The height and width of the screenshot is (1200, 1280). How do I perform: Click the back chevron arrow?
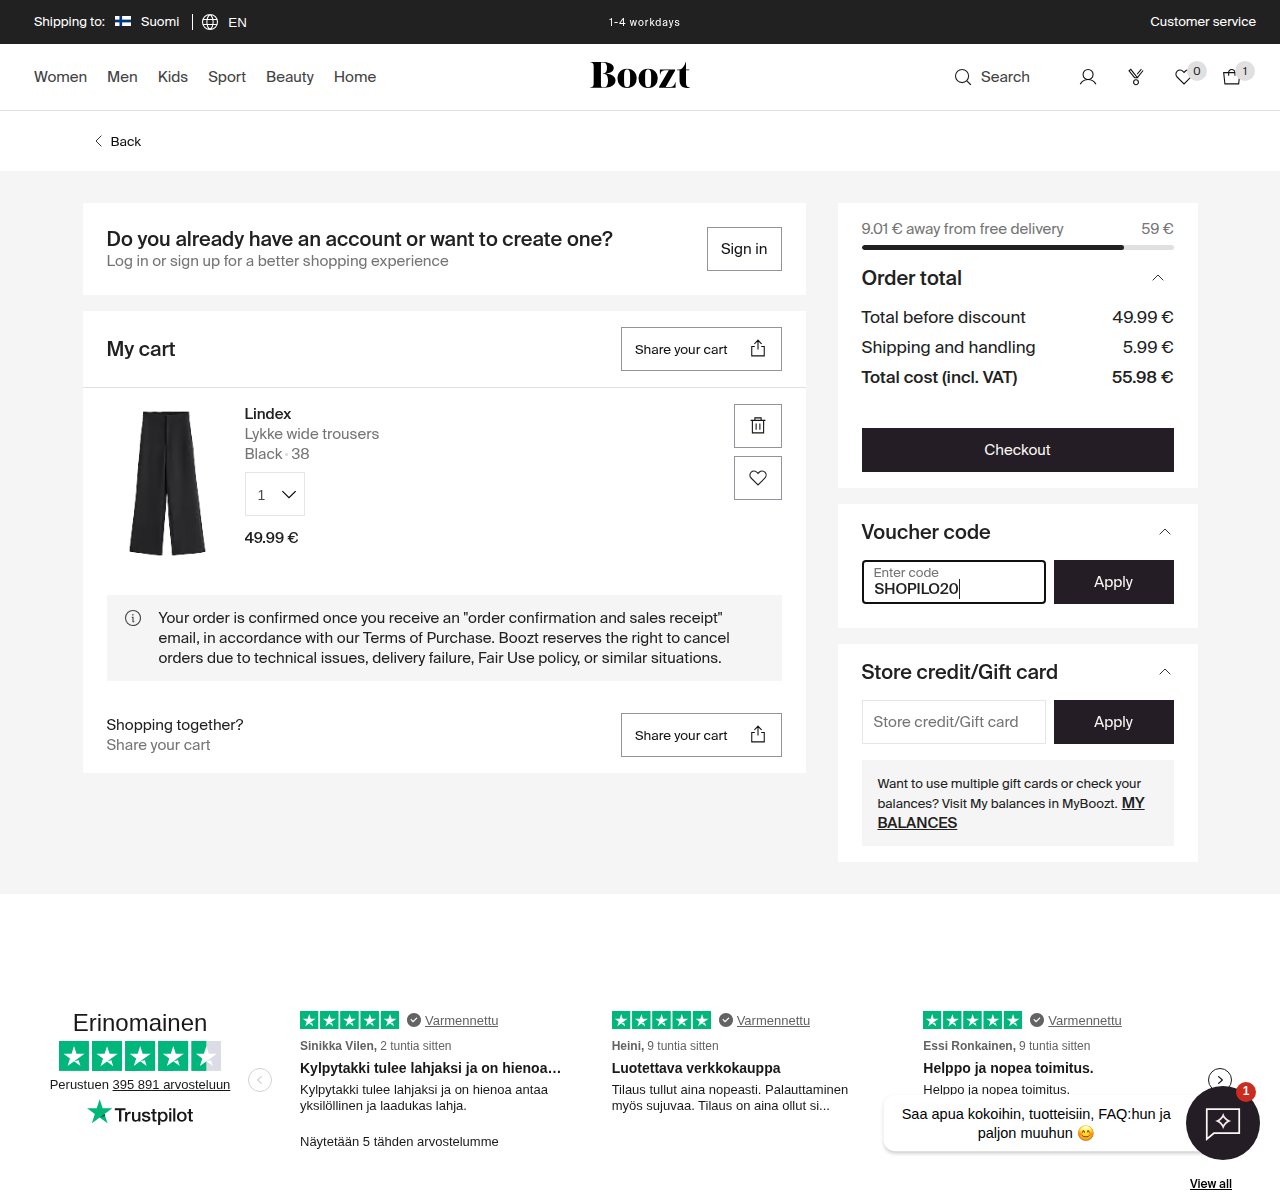[98, 141]
